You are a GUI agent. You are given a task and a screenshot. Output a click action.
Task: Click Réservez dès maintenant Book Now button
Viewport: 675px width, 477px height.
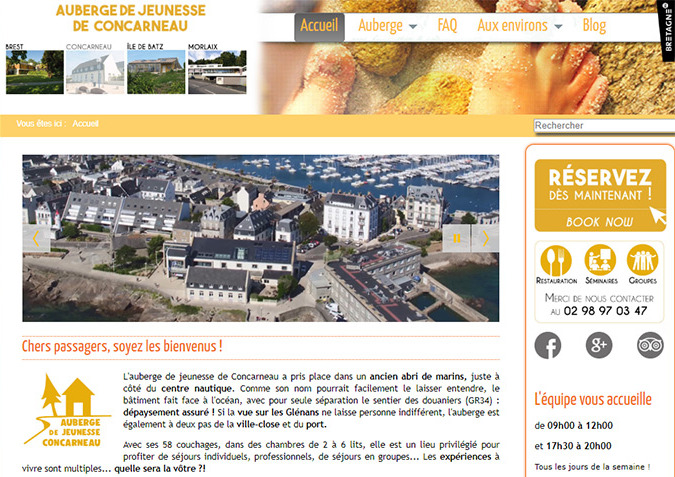[x=600, y=195]
